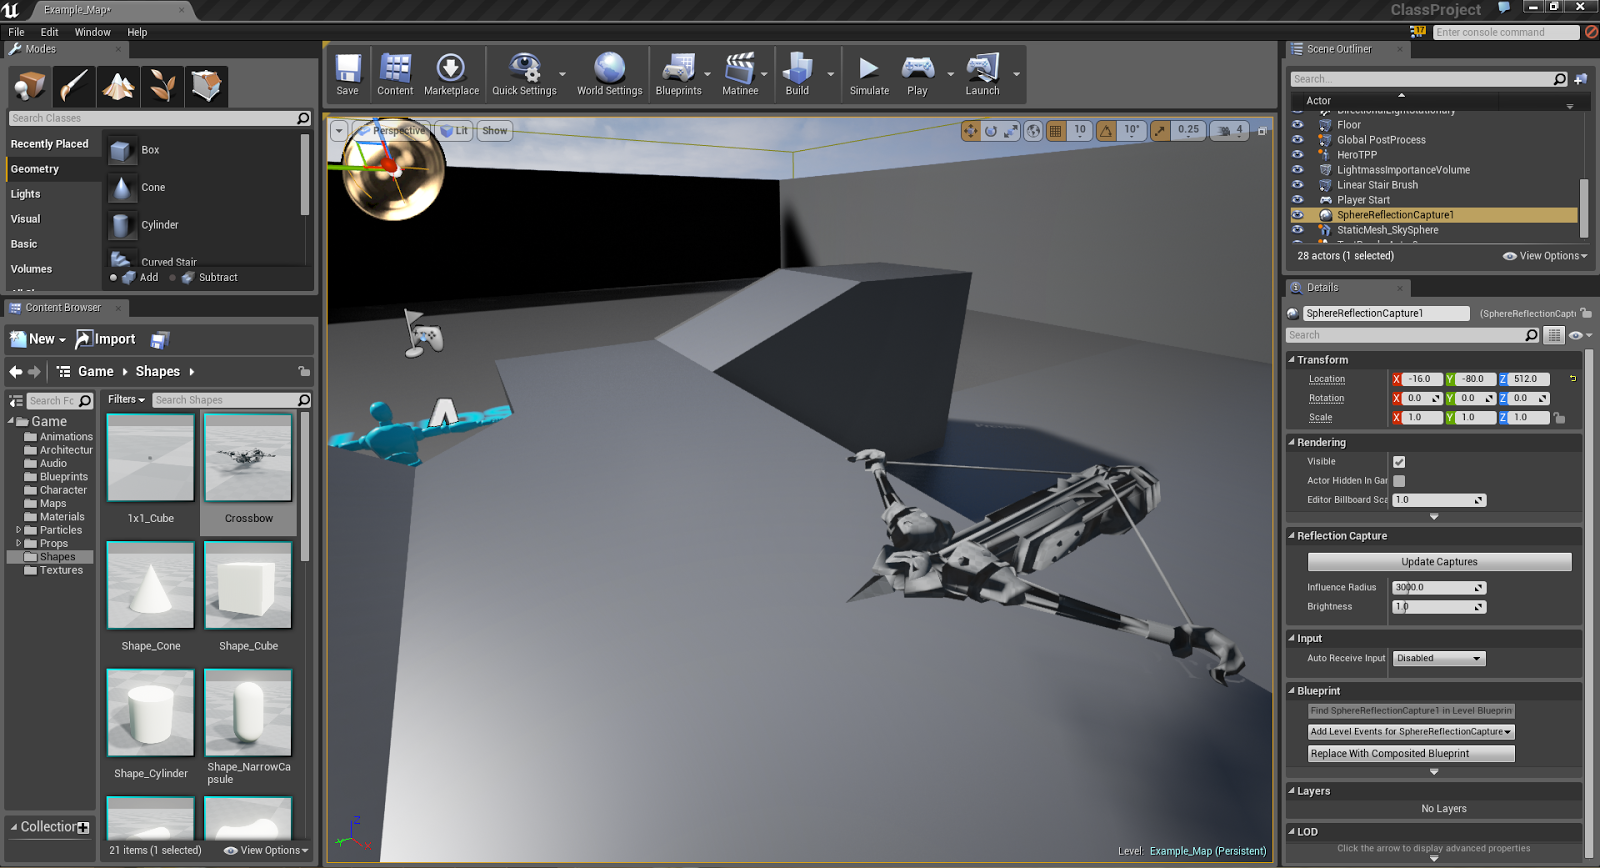The height and width of the screenshot is (868, 1600).
Task: Select the Foliage mode icon
Action: click(x=162, y=86)
